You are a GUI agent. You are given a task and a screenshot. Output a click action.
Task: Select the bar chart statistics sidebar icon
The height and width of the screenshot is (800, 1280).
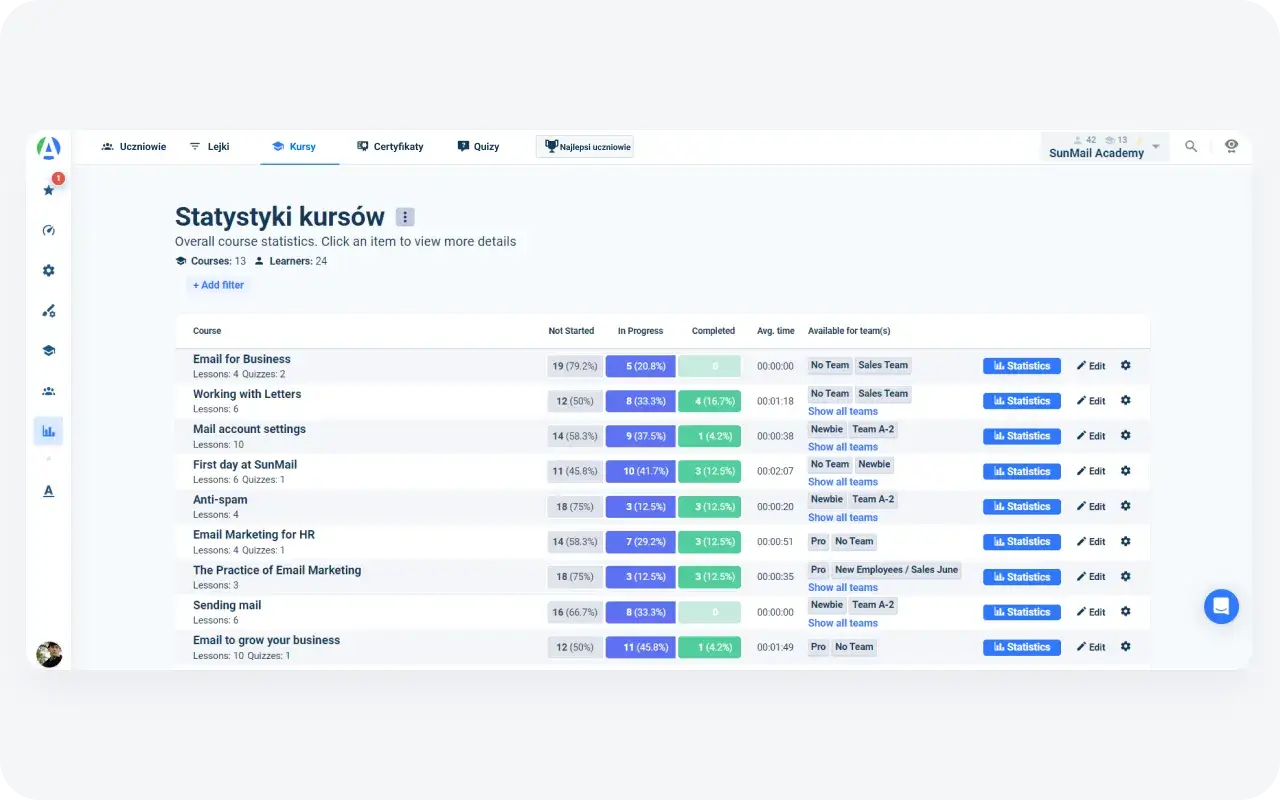(x=48, y=431)
